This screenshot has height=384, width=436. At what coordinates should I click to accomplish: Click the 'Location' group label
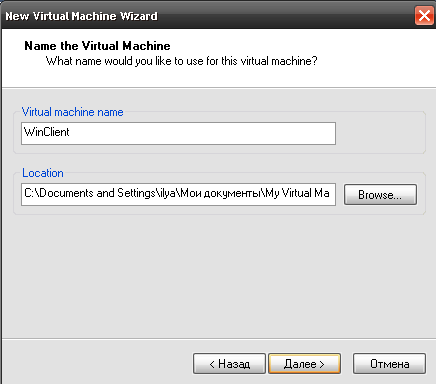(x=43, y=173)
